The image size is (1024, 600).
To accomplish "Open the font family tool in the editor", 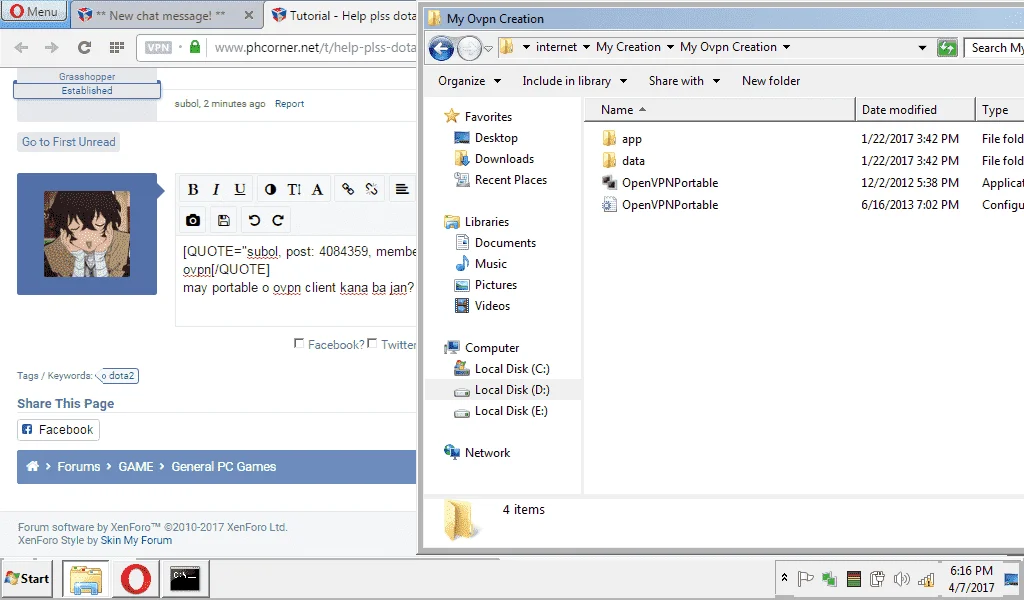I will (317, 189).
